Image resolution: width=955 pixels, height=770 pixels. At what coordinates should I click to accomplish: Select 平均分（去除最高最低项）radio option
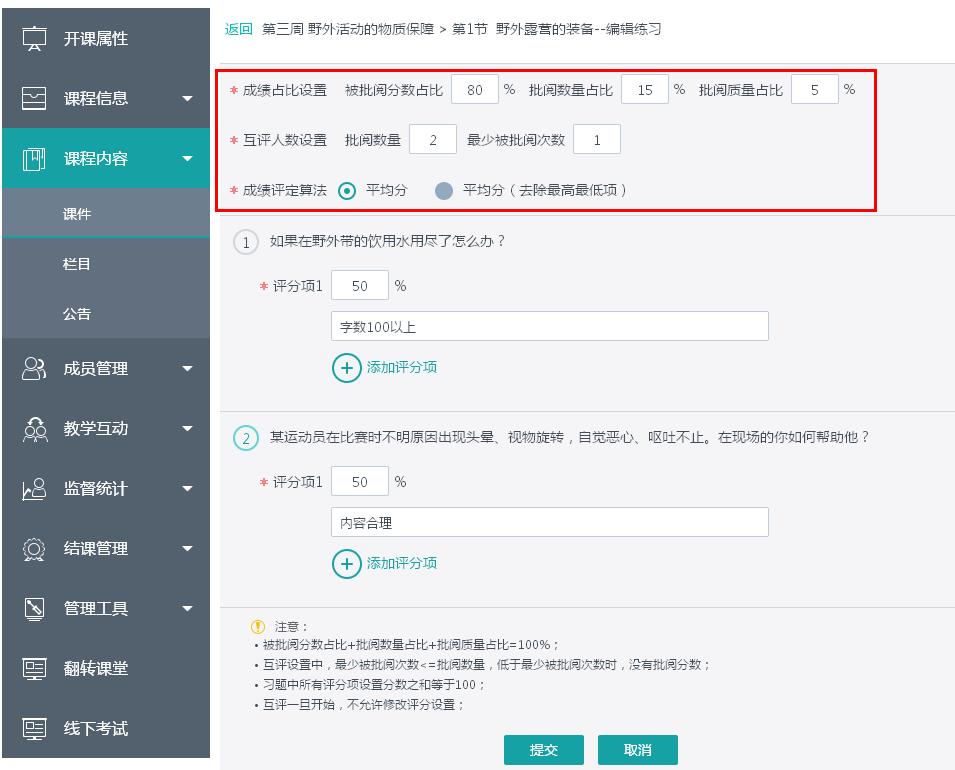pos(444,190)
